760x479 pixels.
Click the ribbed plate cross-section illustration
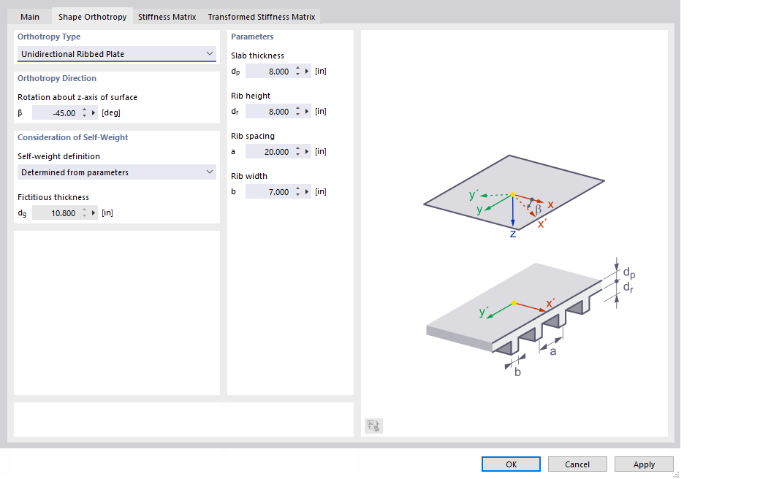(x=531, y=318)
